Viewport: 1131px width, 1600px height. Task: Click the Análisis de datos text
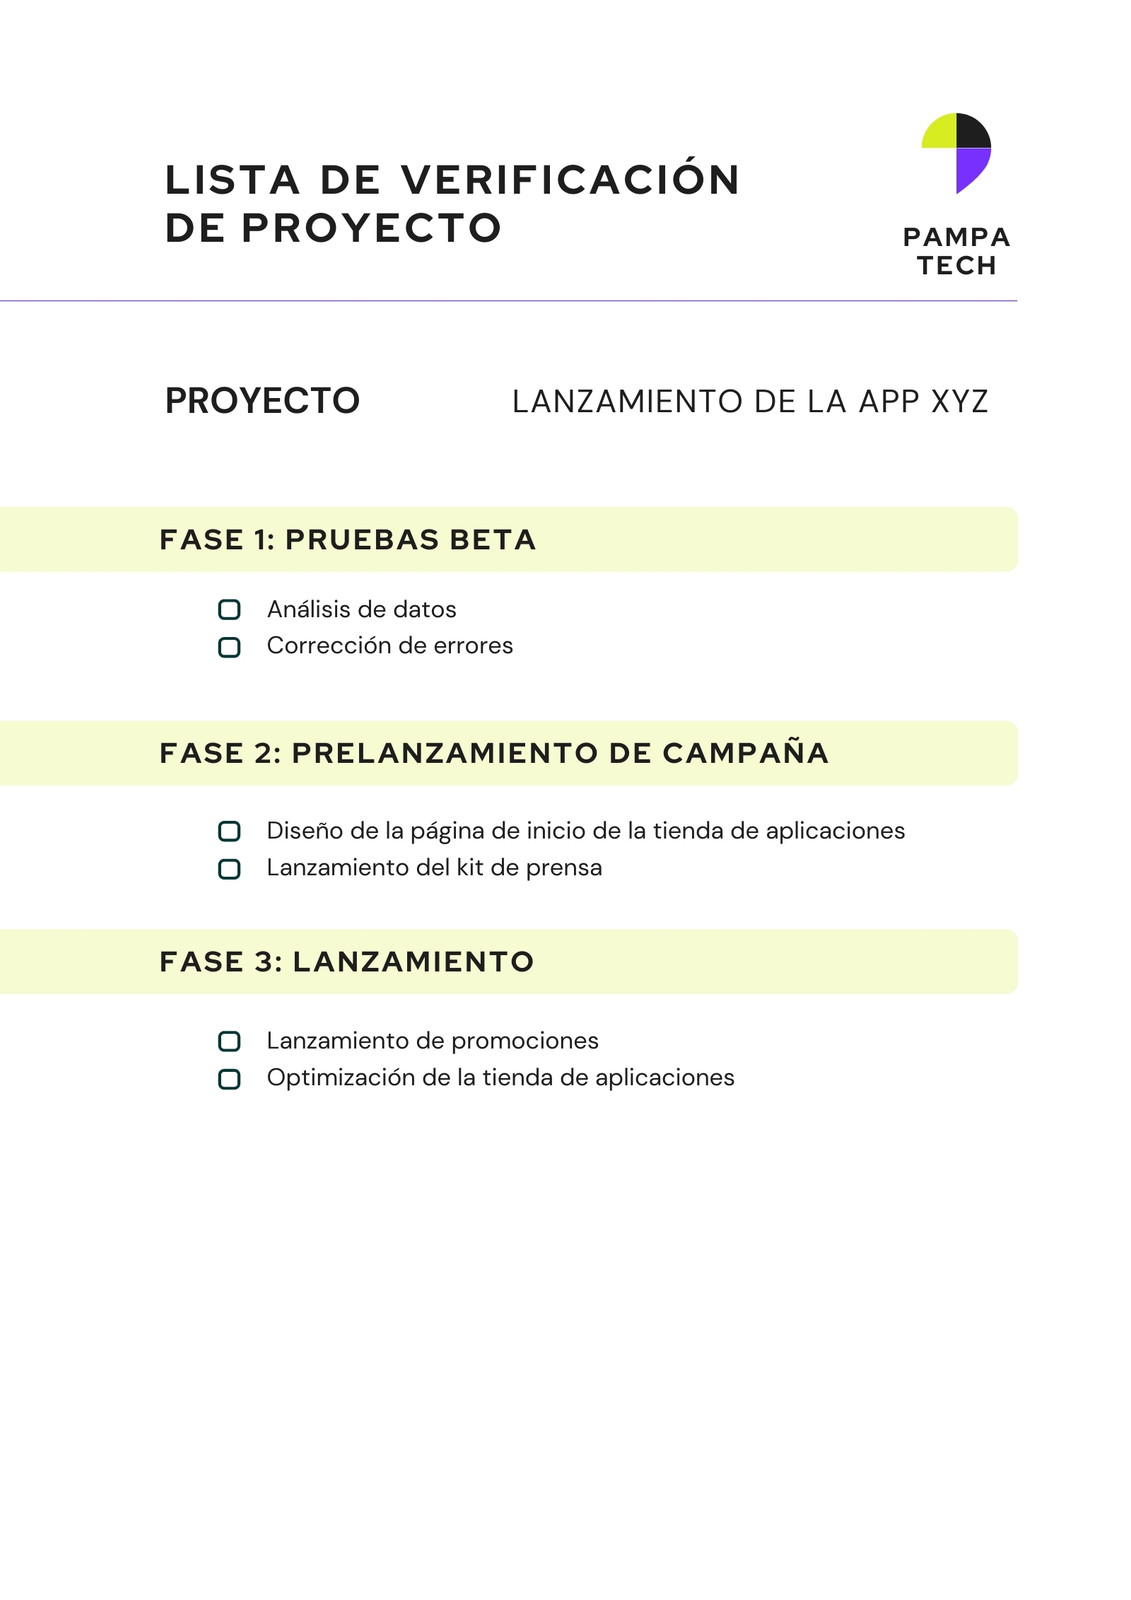pyautogui.click(x=362, y=609)
